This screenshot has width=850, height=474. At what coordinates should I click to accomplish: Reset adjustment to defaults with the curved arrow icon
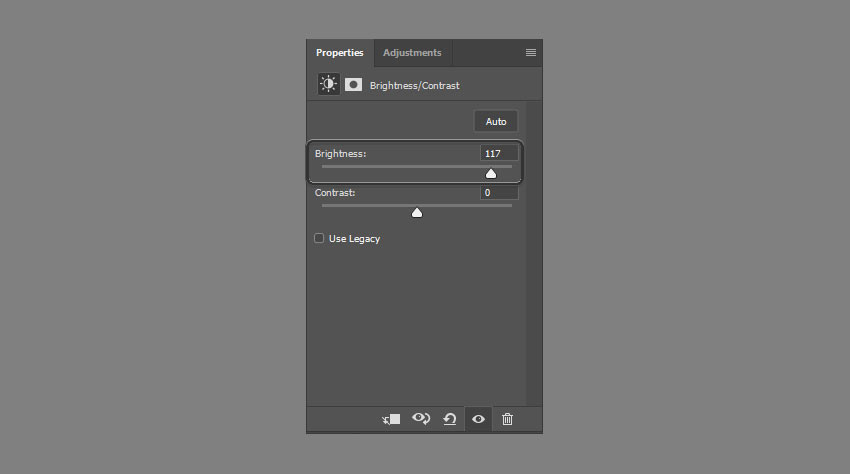(450, 419)
